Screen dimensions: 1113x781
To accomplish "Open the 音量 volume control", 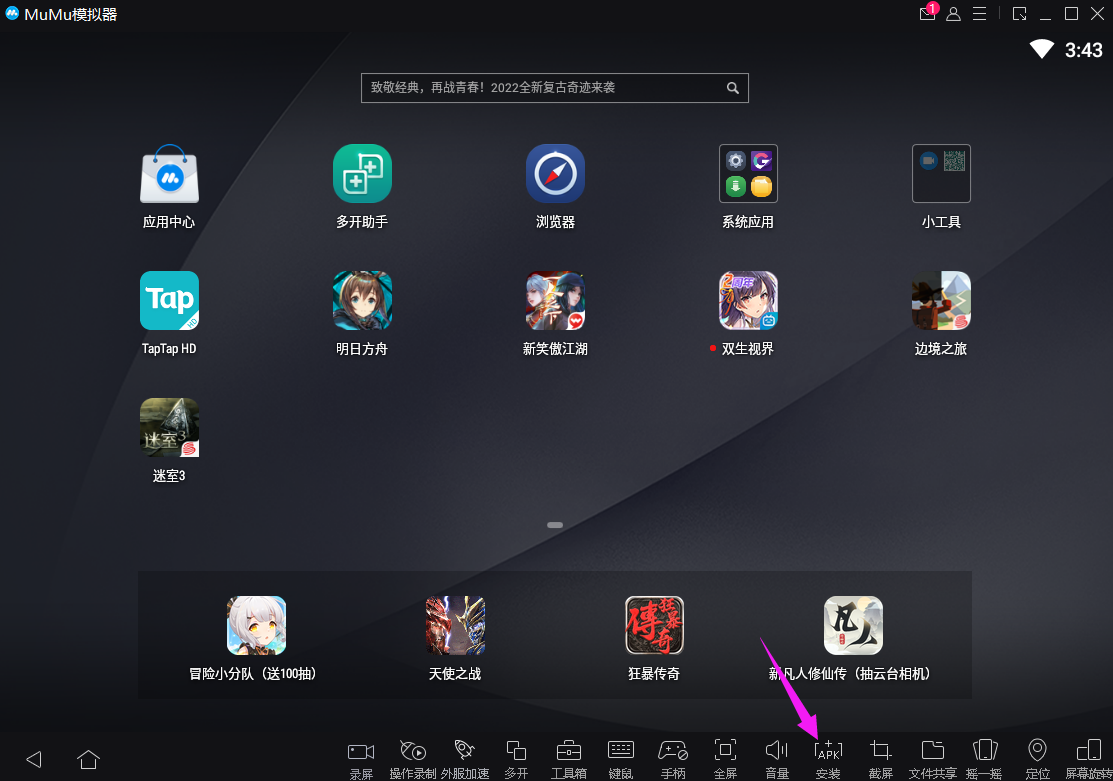I will pos(777,759).
